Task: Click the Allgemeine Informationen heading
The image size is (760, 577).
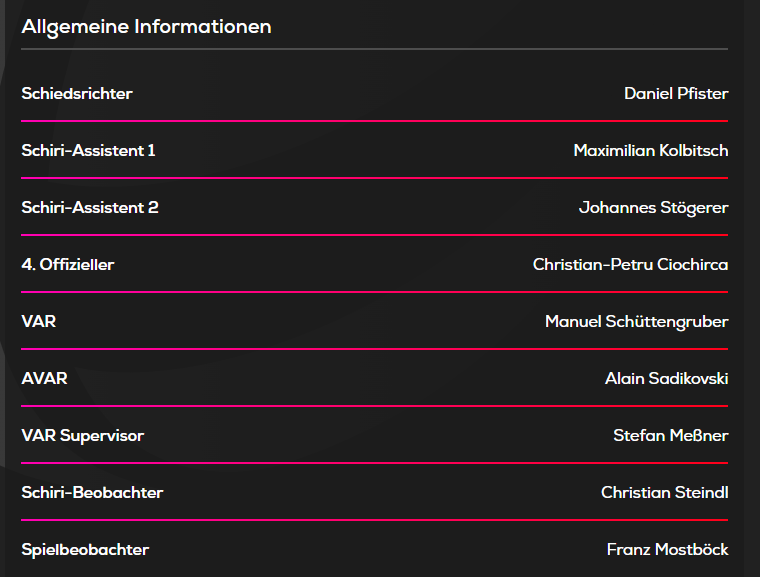Action: [x=146, y=27]
